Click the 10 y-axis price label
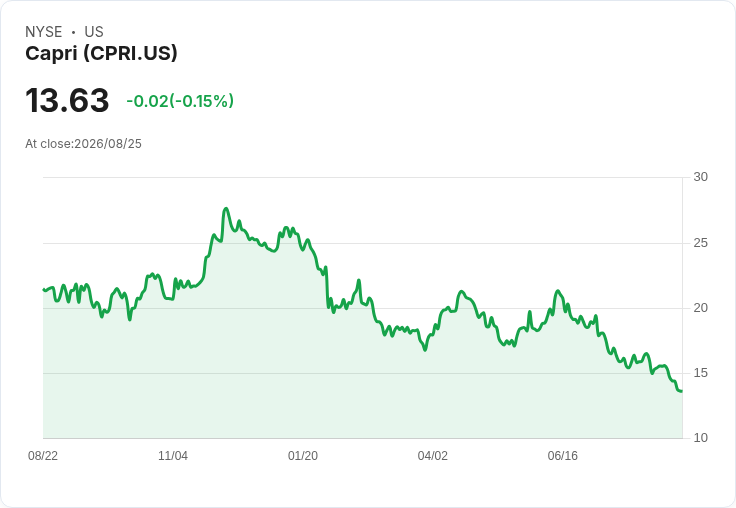This screenshot has height=508, width=736. coord(700,438)
